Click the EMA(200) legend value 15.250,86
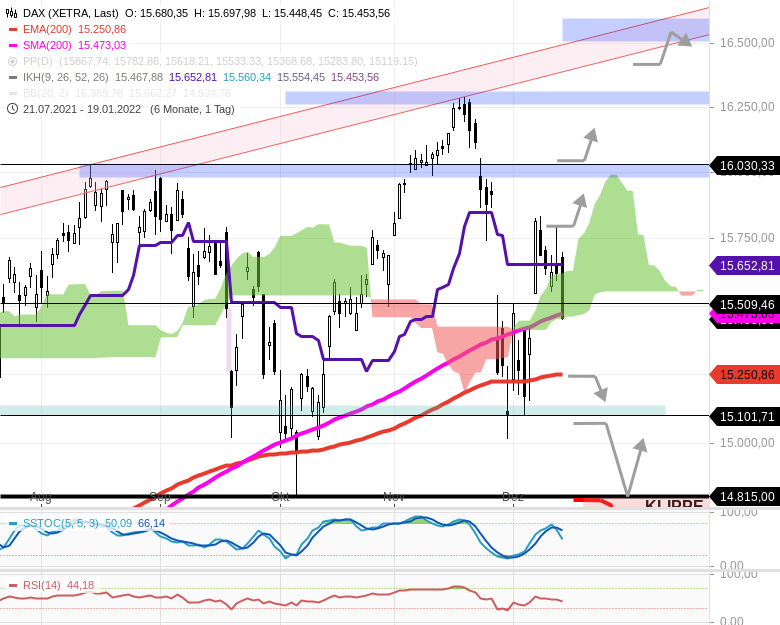The height and width of the screenshot is (625, 780). (102, 29)
